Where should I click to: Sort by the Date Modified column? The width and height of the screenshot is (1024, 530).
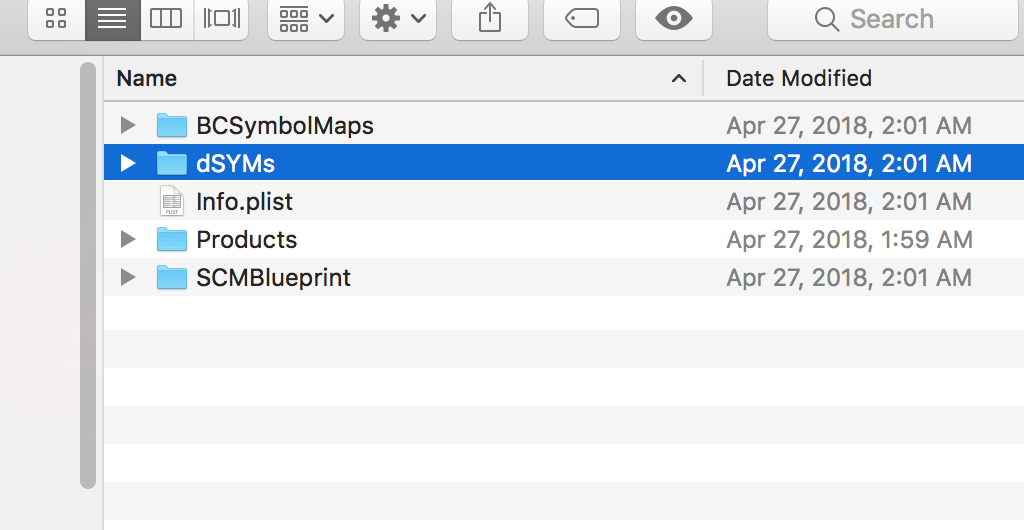(x=799, y=78)
